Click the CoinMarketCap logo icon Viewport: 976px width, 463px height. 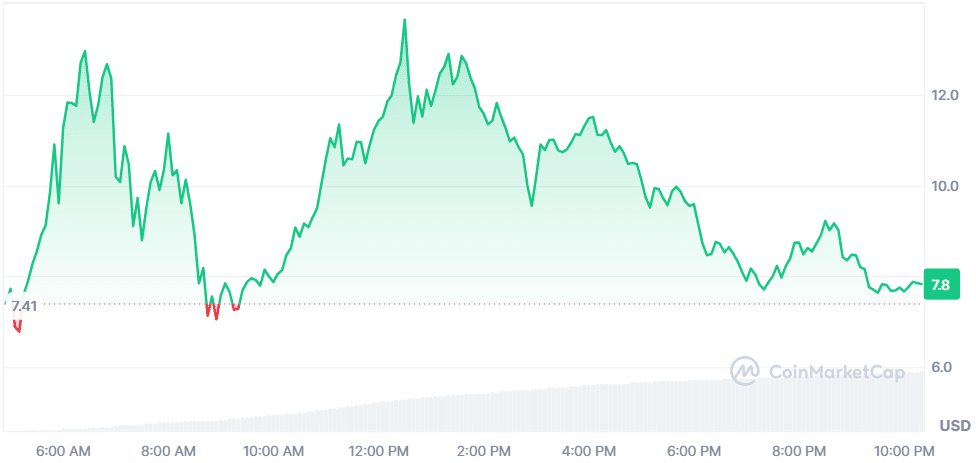745,371
